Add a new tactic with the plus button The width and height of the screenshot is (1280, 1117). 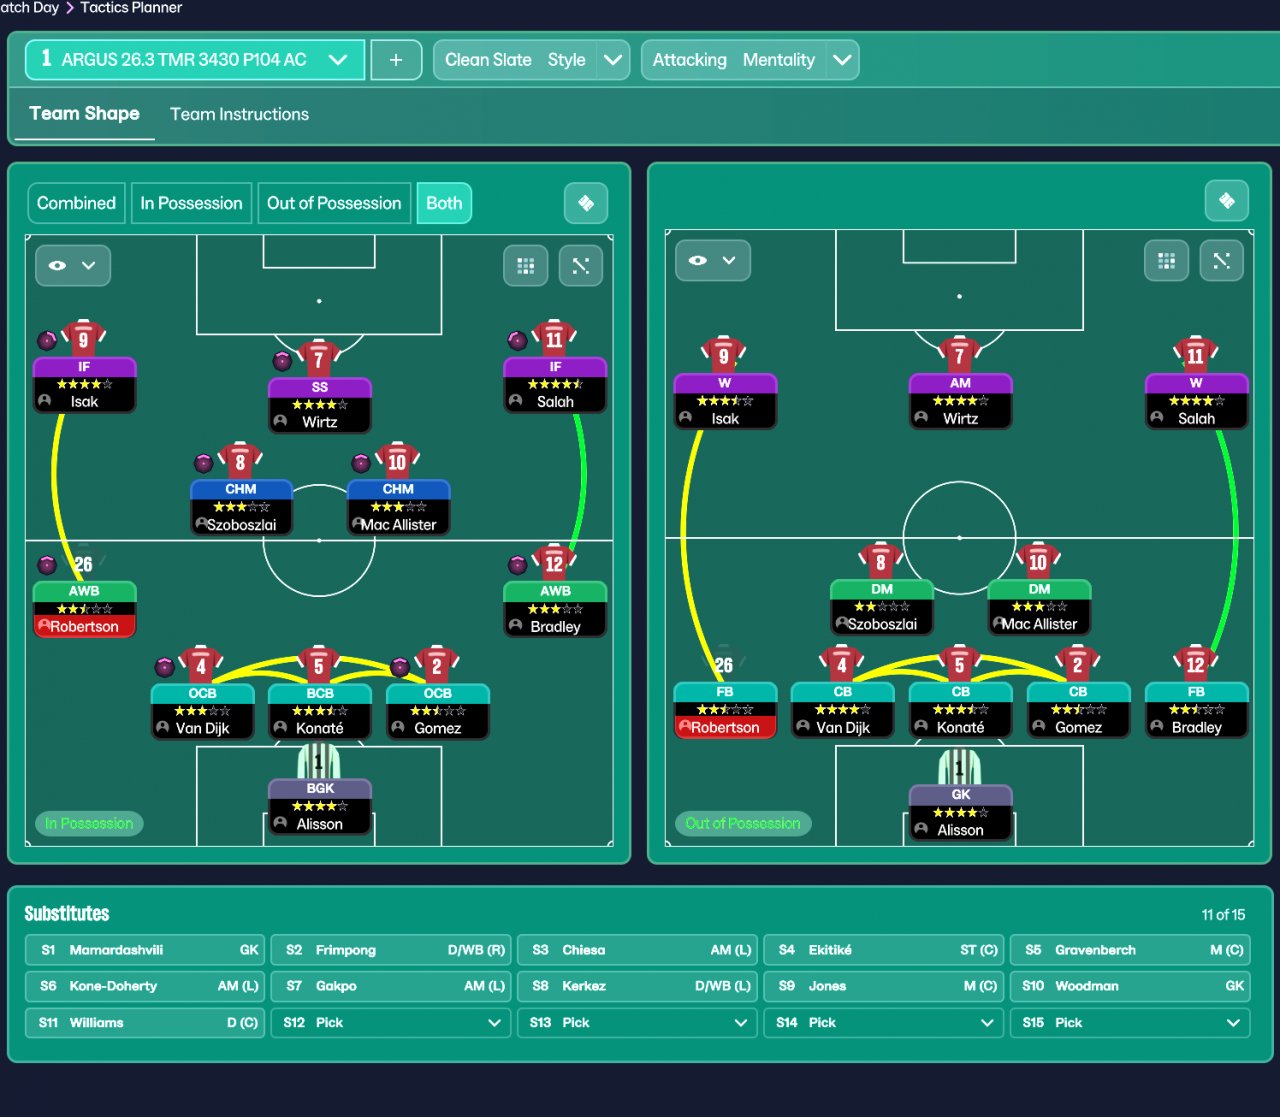(396, 60)
